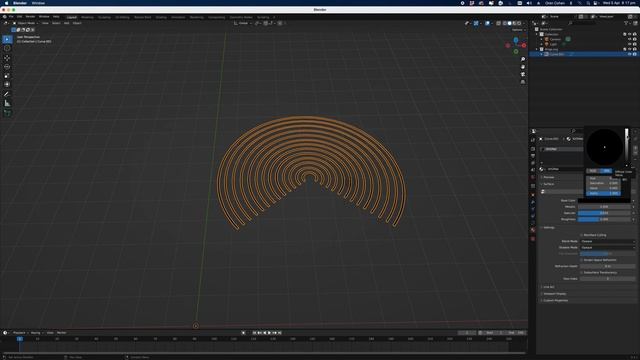
Task: Open the Material properties tab icon
Action: 533,230
